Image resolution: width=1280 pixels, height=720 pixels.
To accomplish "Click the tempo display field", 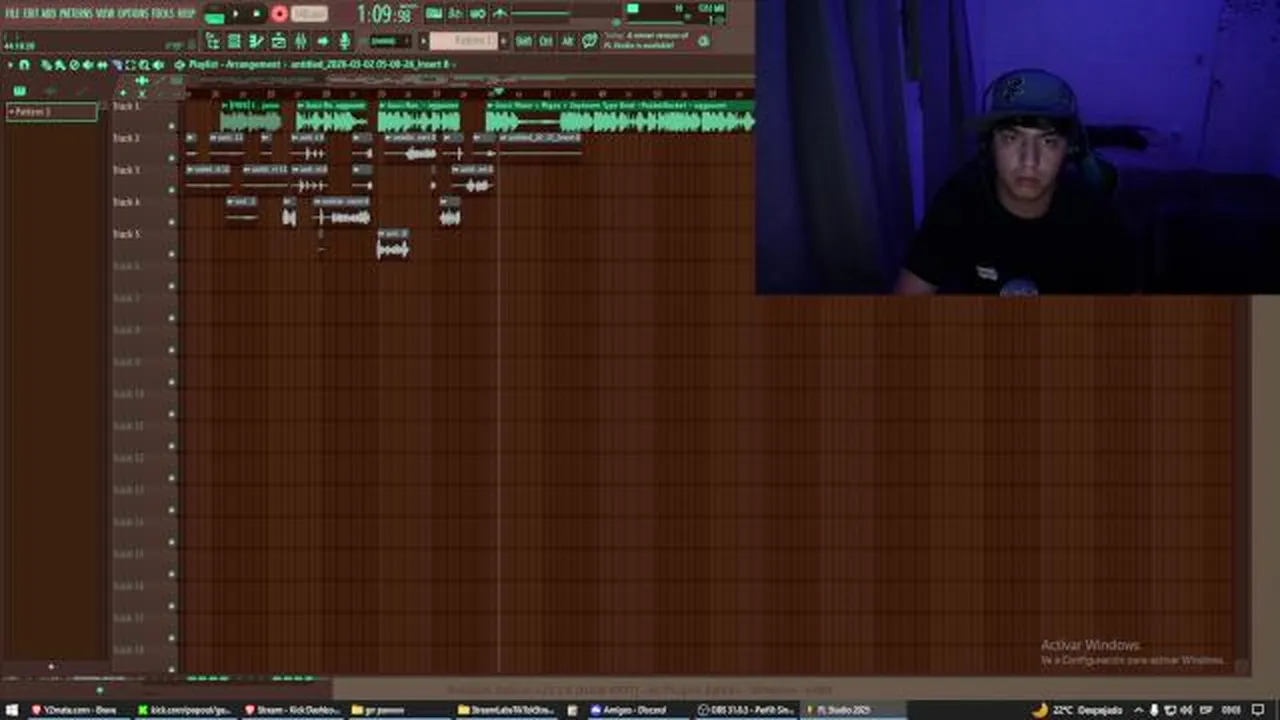I will click(x=310, y=14).
